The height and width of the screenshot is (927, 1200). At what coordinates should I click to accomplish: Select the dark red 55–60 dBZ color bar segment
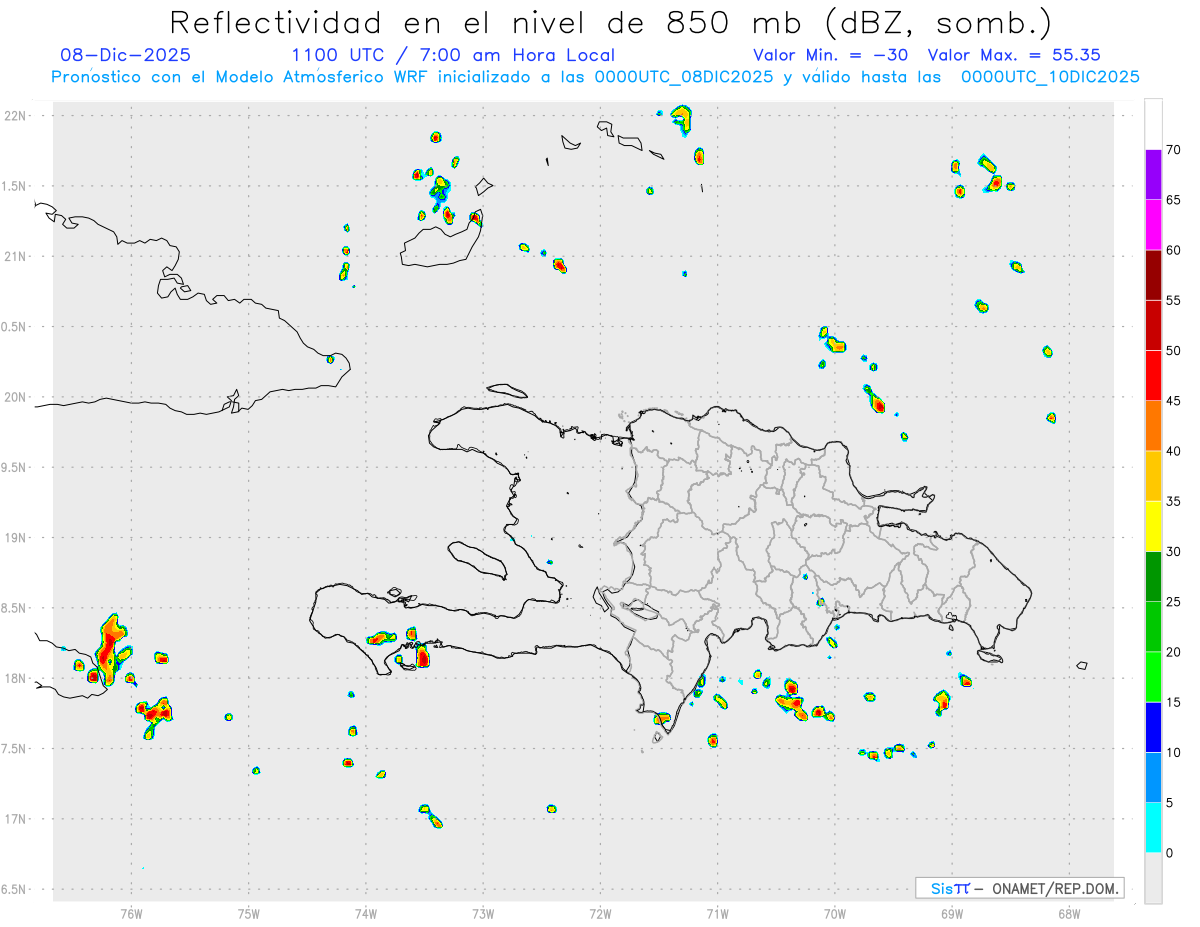[1153, 275]
